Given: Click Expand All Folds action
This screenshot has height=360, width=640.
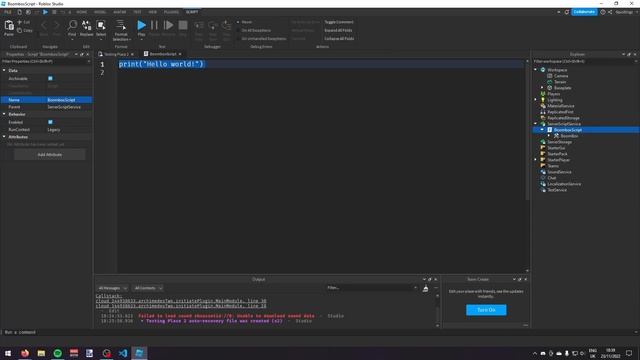Looking at the screenshot, I should 338,30.
